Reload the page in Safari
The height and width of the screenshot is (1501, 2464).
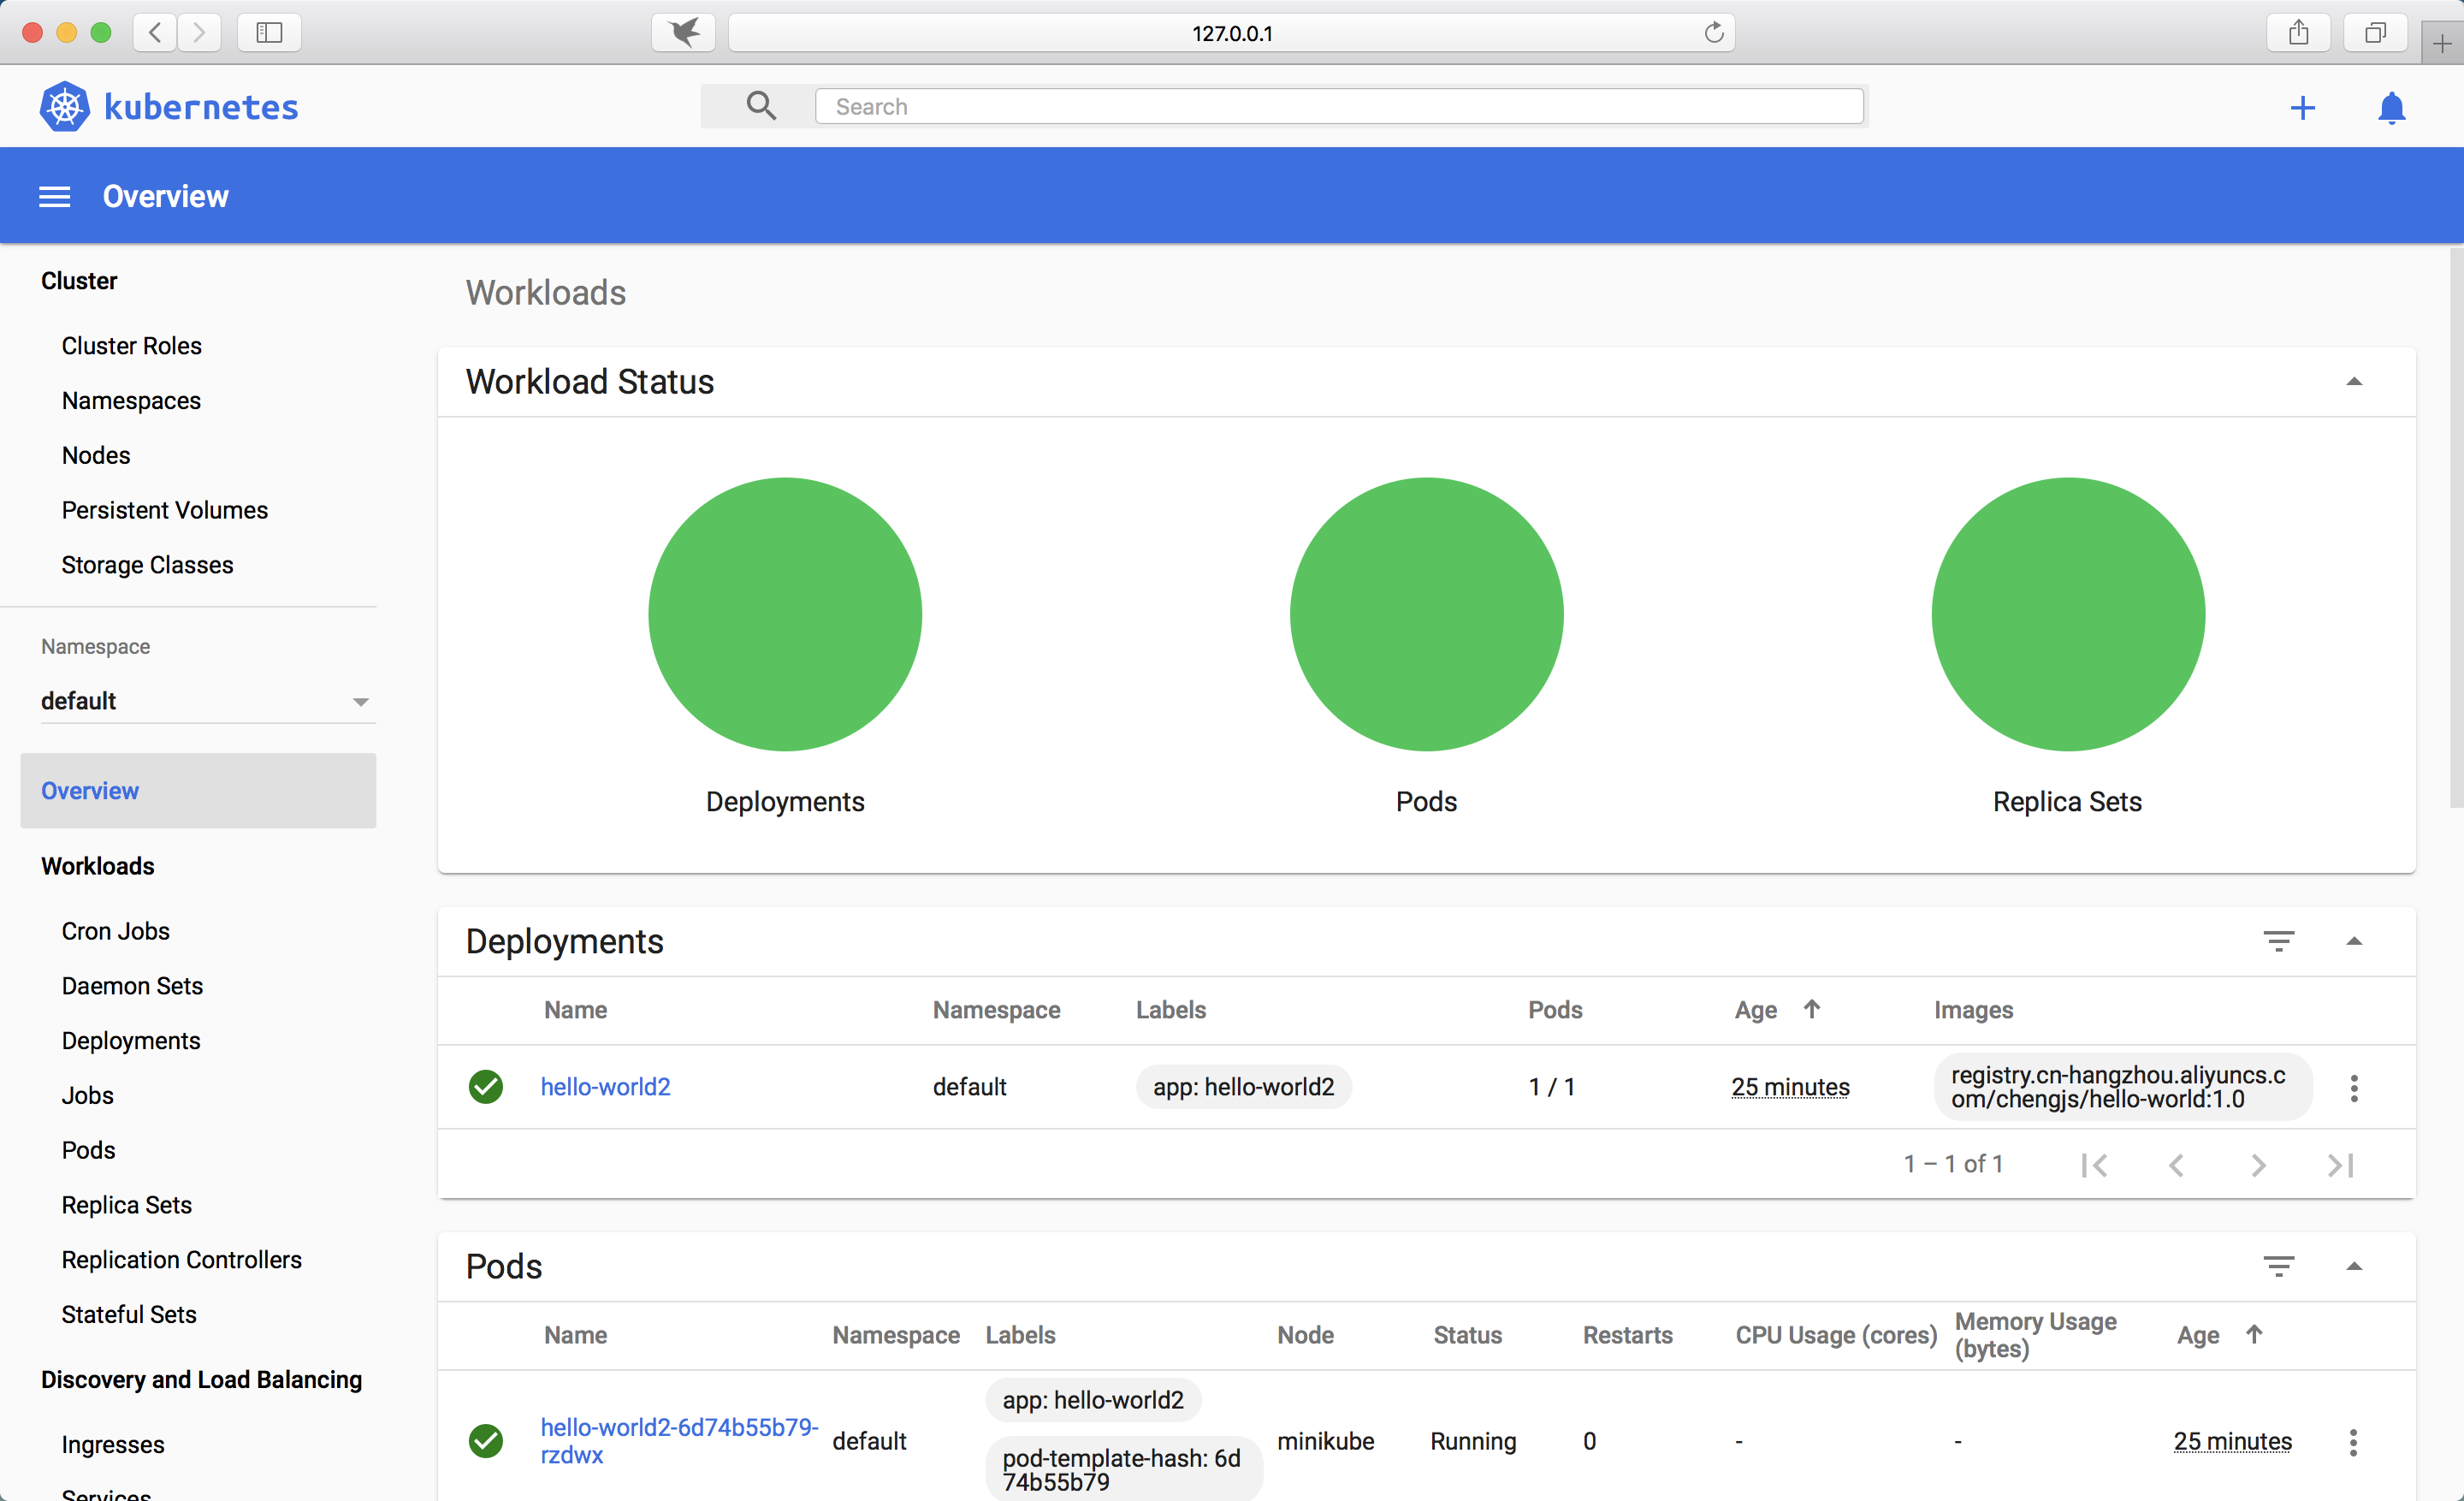[1713, 33]
